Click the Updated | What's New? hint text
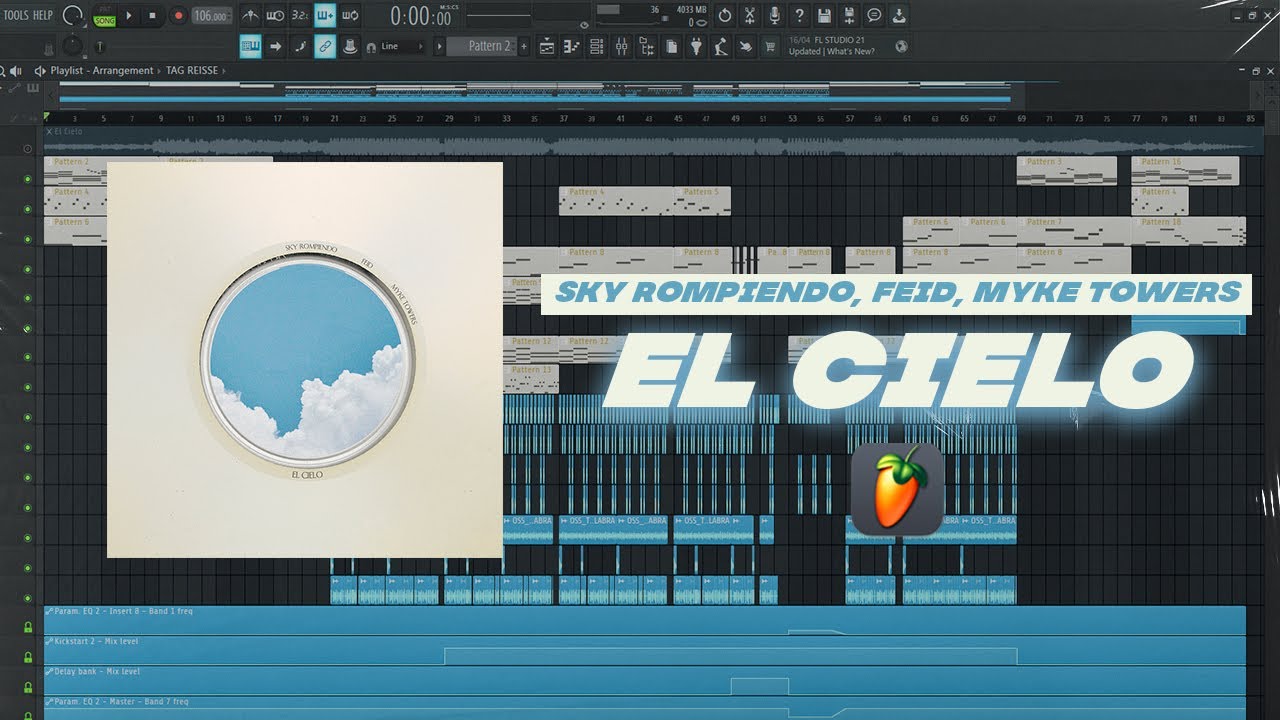Screen dimensions: 1280x720 (x=832, y=52)
